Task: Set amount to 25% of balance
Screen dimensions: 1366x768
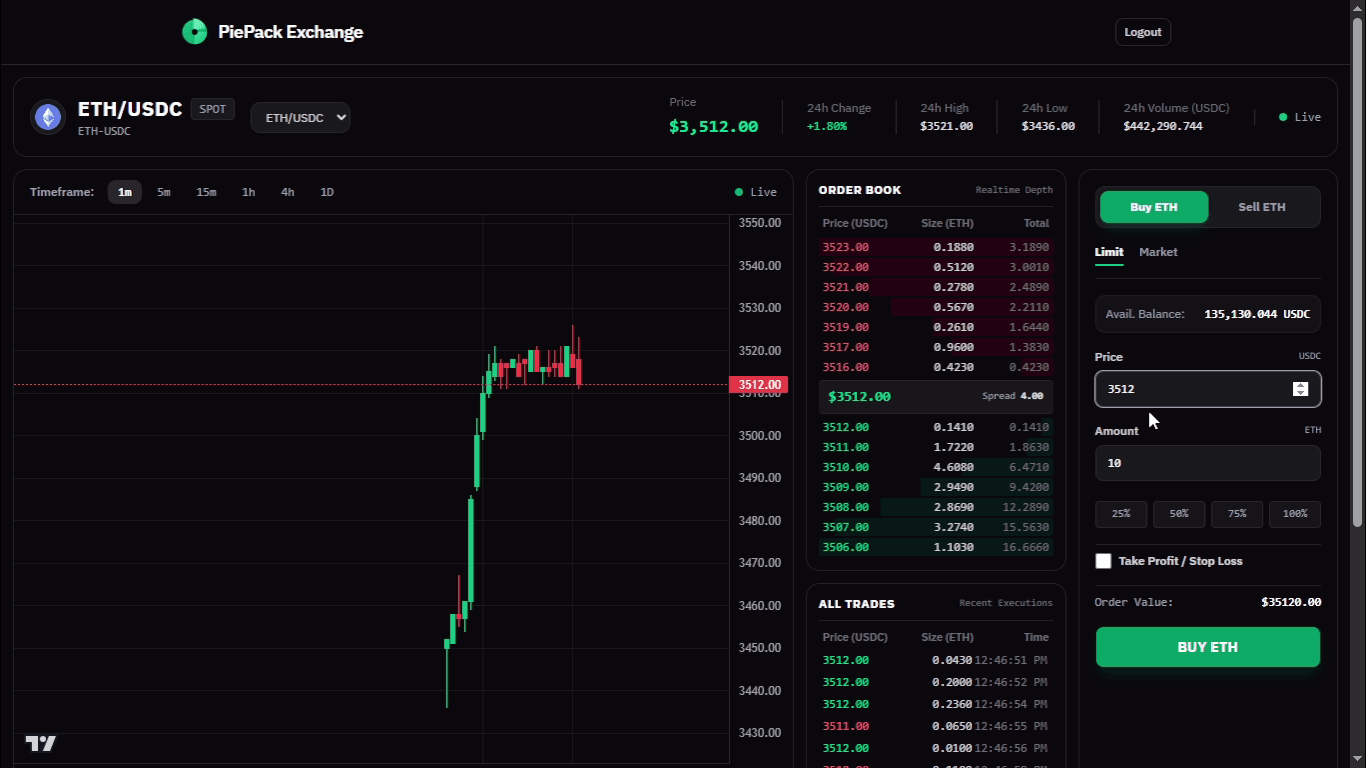Action: coord(1121,514)
